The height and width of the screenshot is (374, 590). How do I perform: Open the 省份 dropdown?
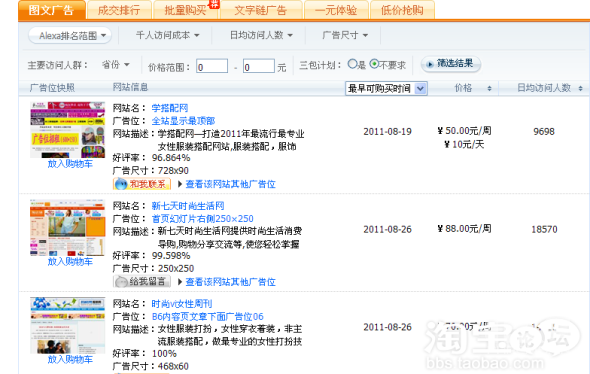[x=116, y=65]
